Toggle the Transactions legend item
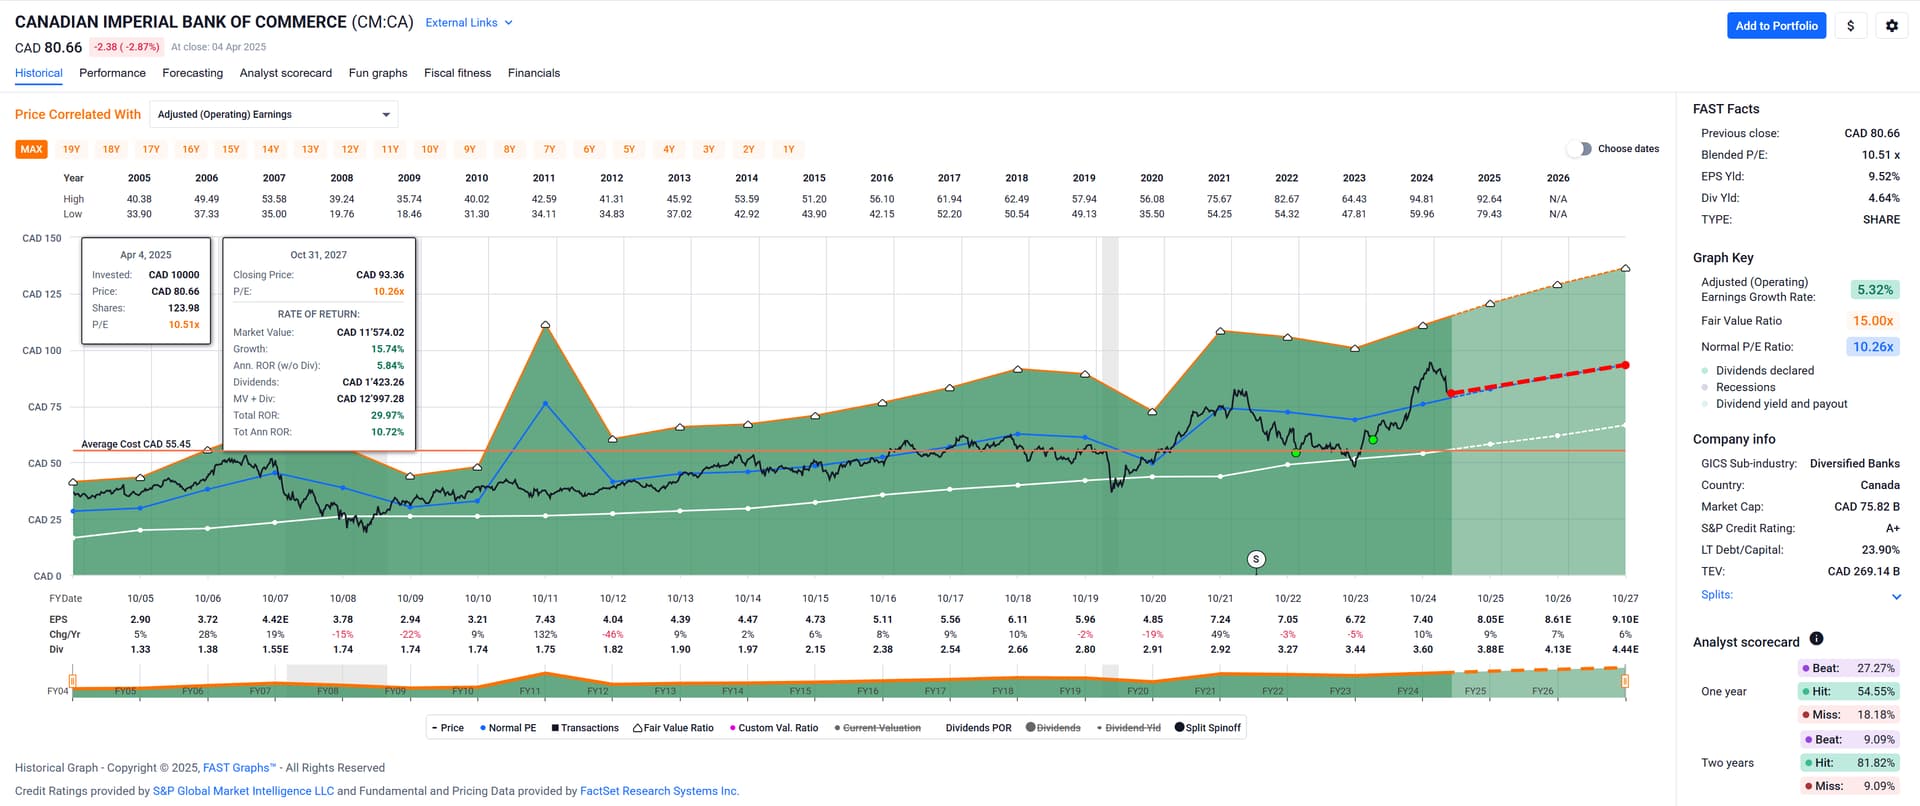Image resolution: width=1920 pixels, height=806 pixels. pos(585,728)
